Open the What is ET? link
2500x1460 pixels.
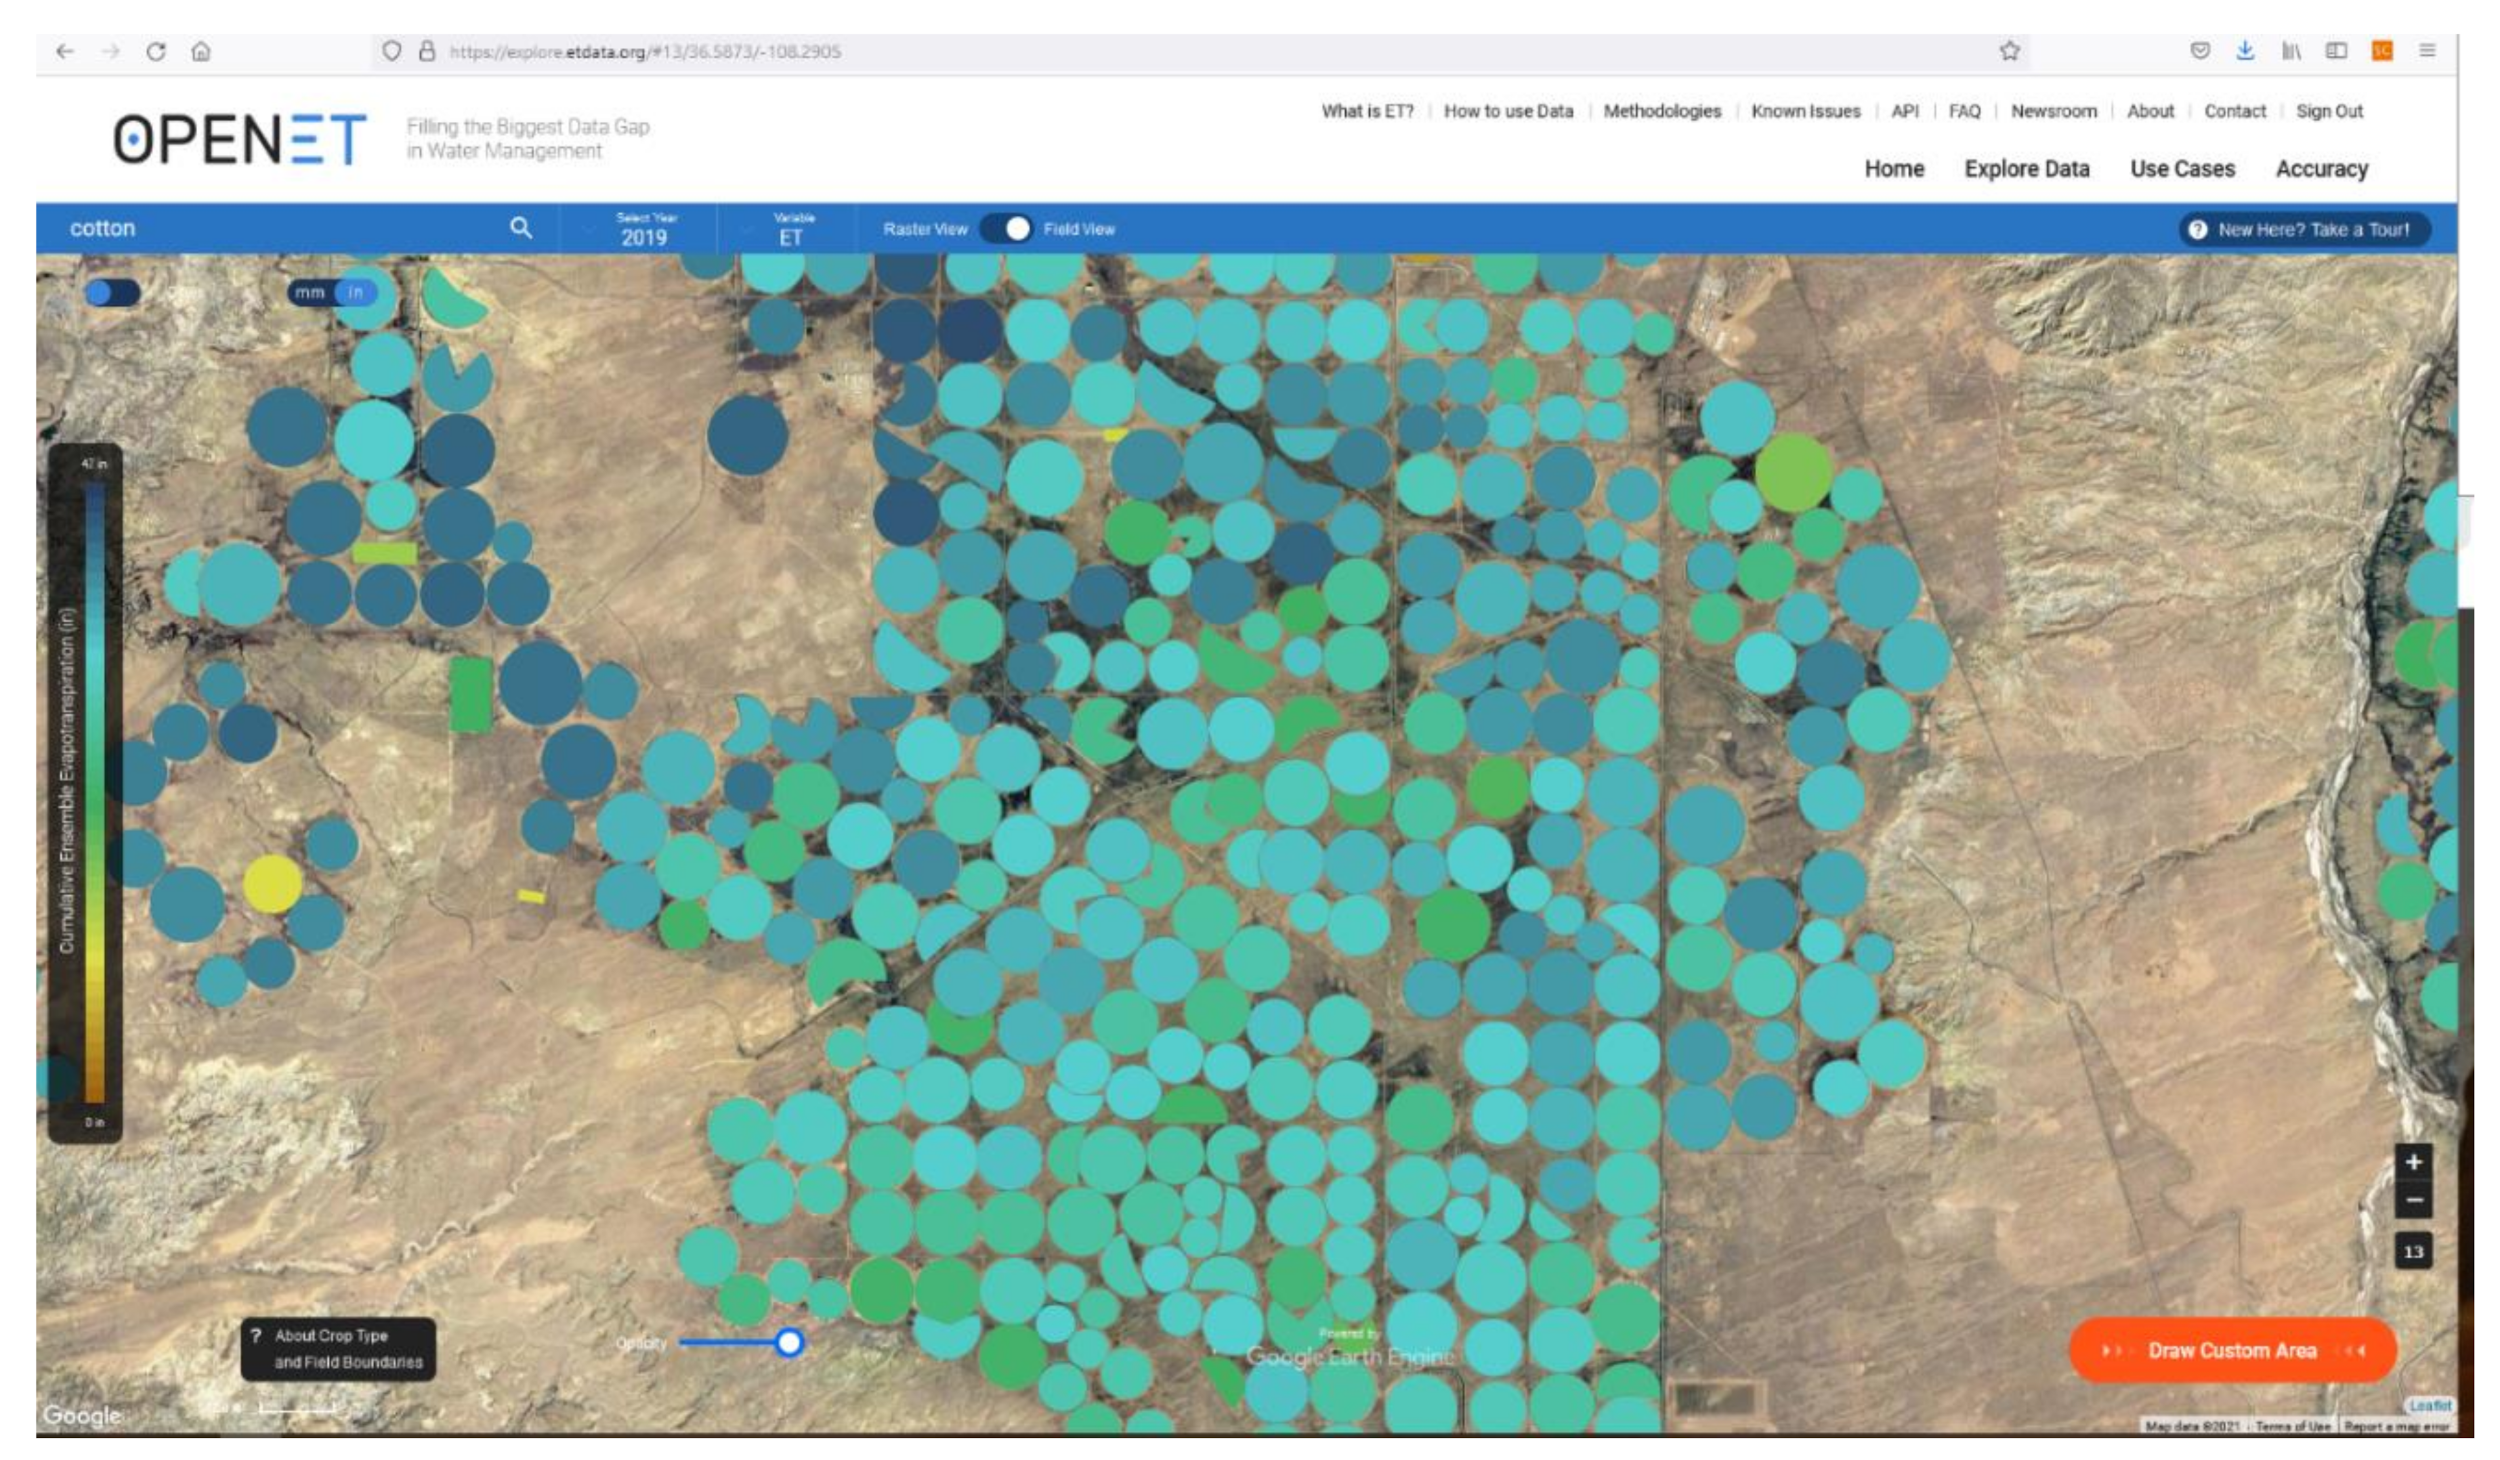(1368, 111)
